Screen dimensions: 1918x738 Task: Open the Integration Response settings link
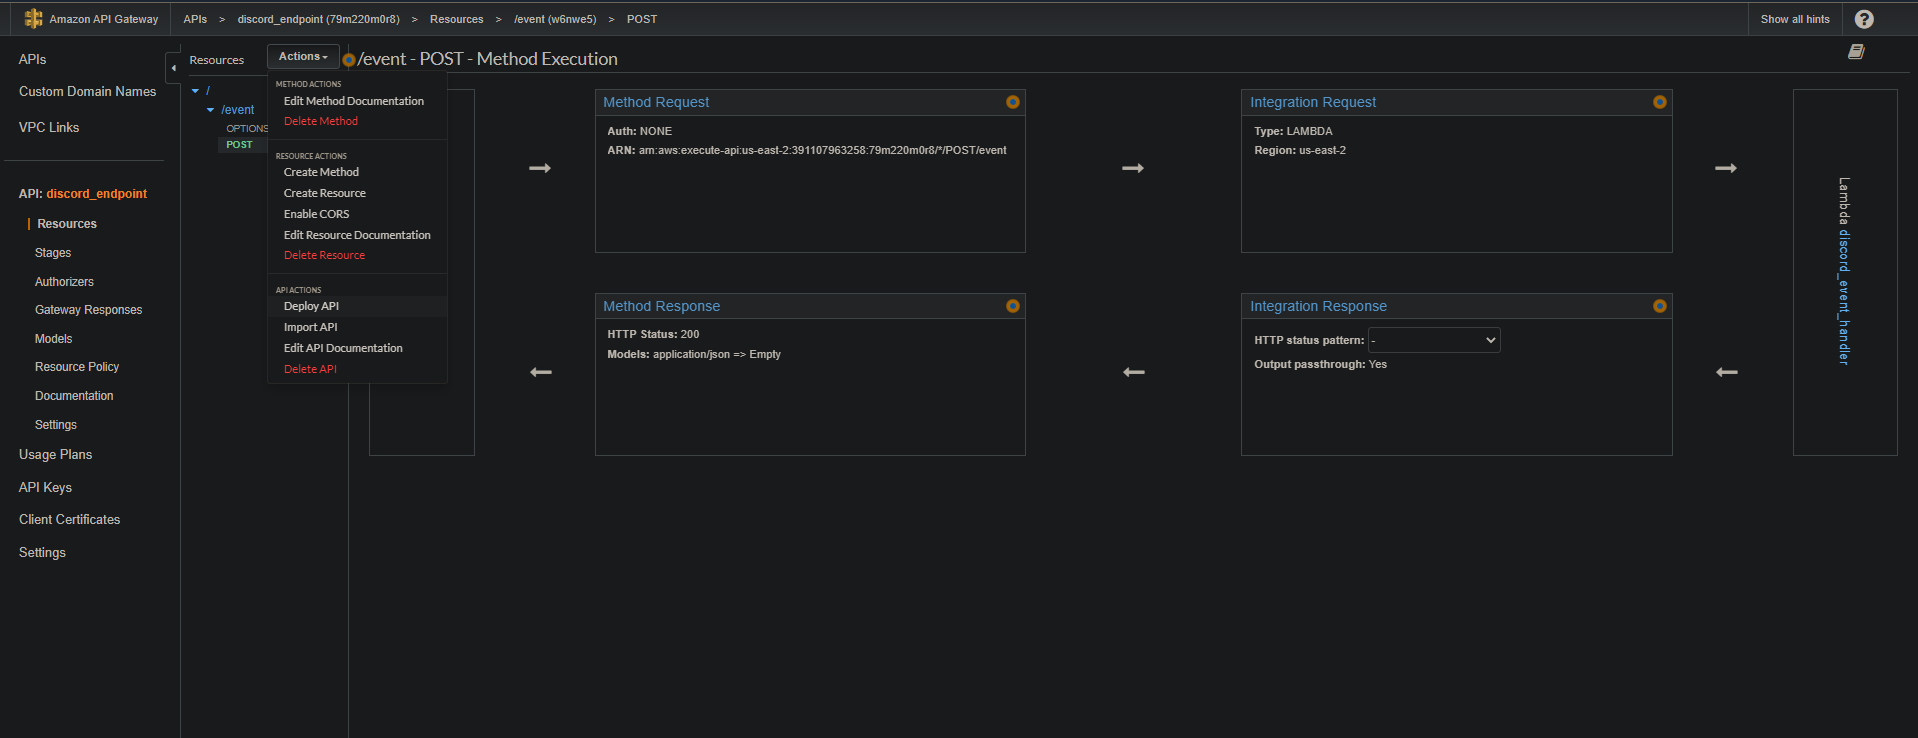[x=1318, y=306]
